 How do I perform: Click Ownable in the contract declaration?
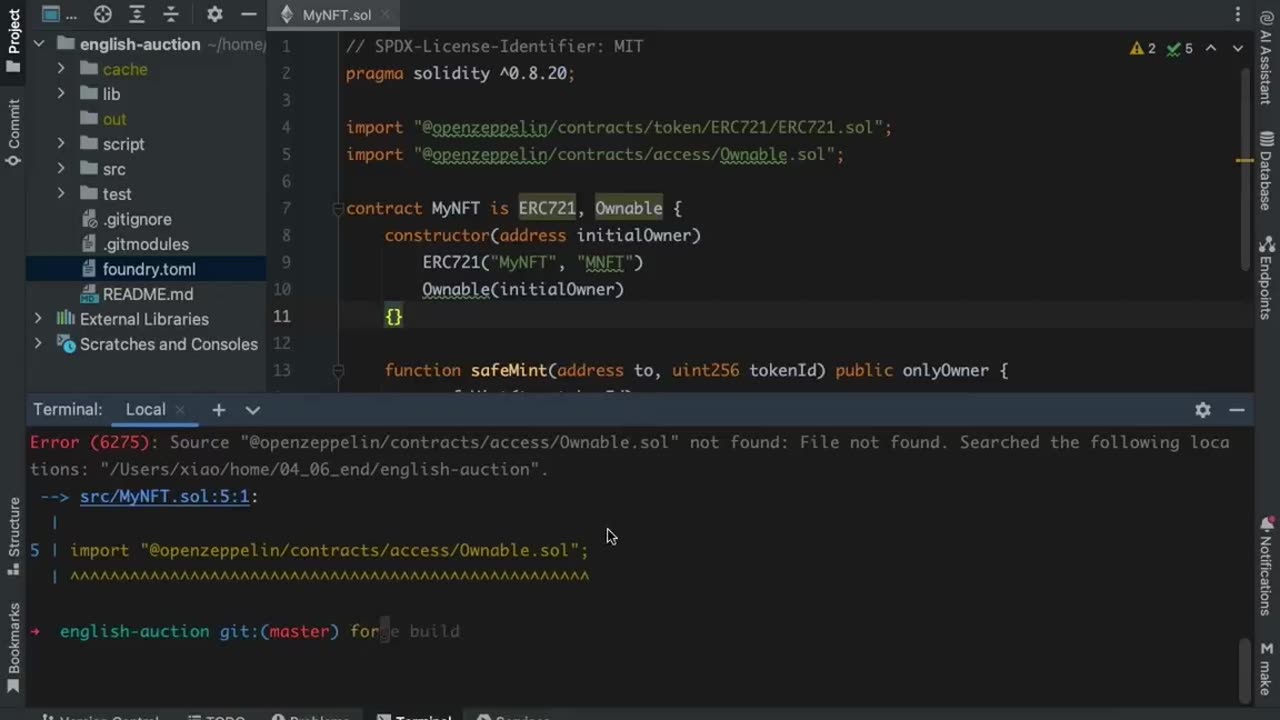[x=629, y=208]
